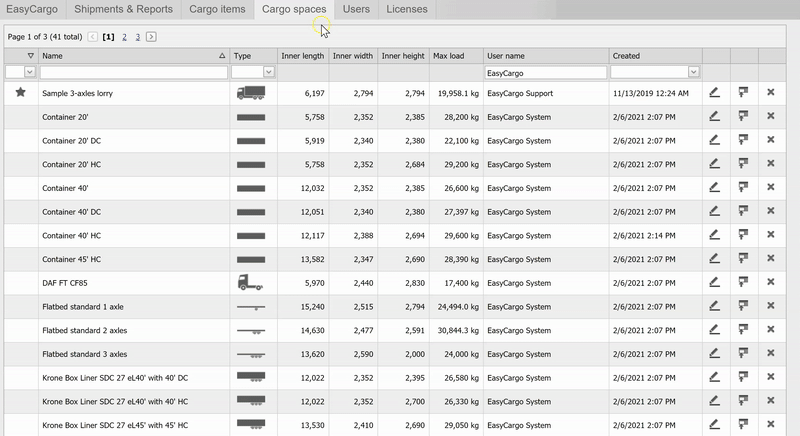
Task: Select current page [1] indicator
Action: pos(108,37)
